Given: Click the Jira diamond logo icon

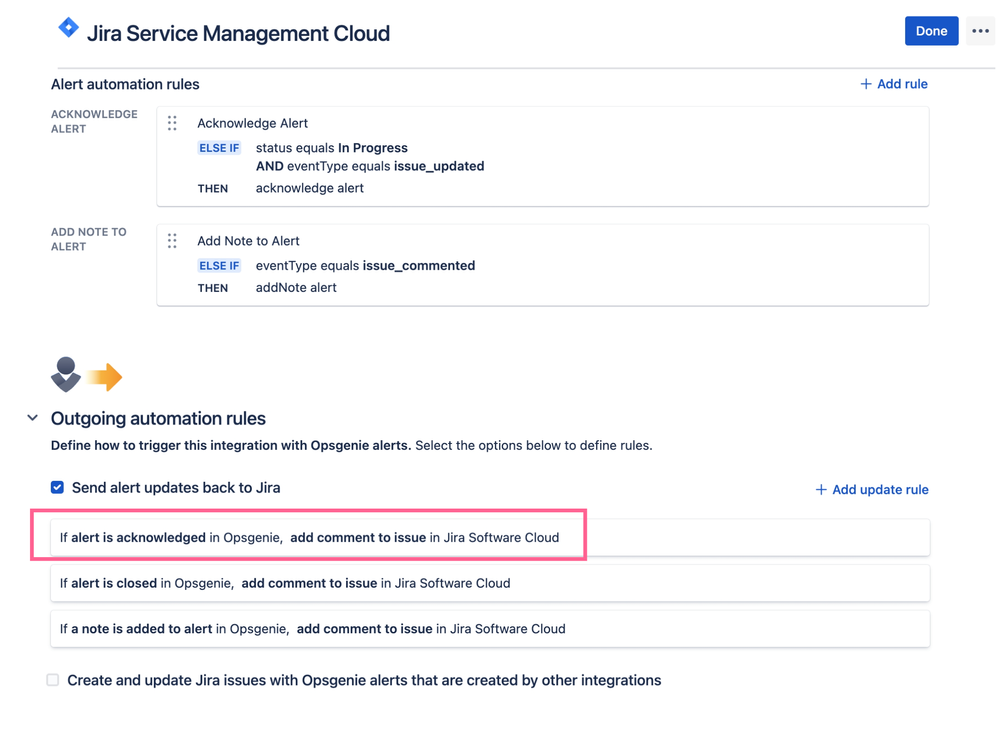Looking at the screenshot, I should coord(68,27).
